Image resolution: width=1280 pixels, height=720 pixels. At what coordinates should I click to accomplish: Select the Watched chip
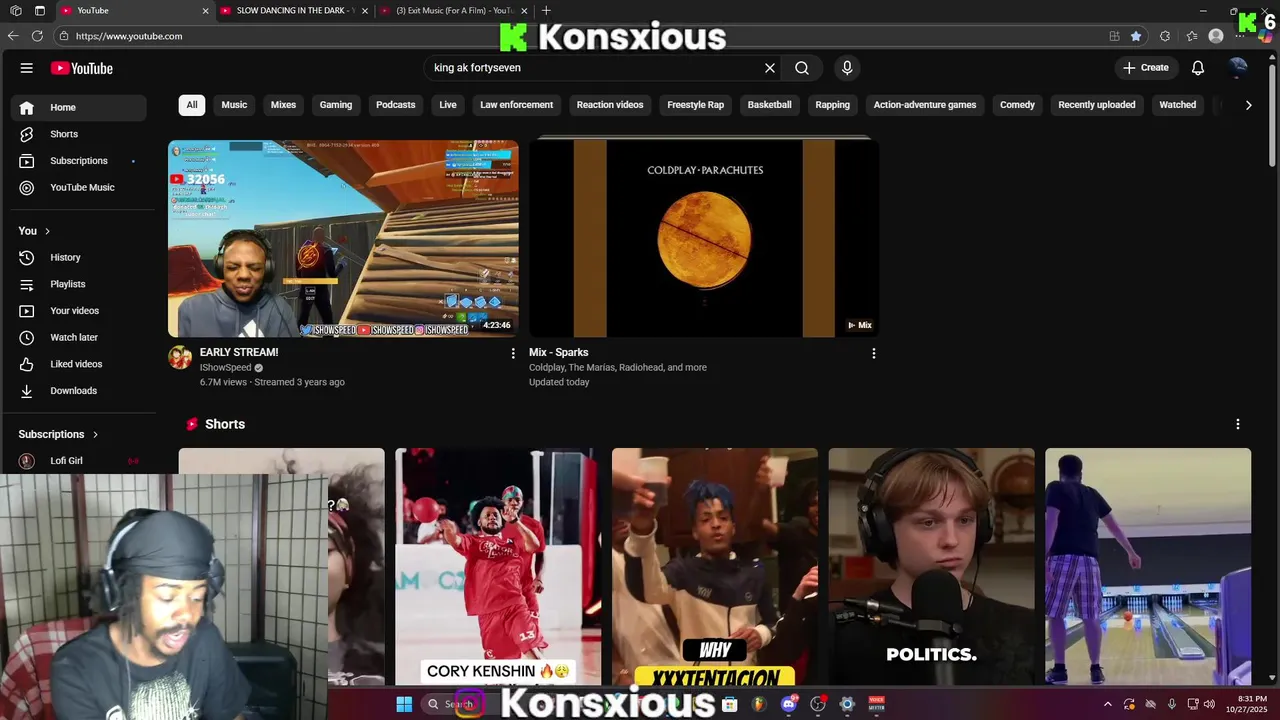(x=1177, y=105)
